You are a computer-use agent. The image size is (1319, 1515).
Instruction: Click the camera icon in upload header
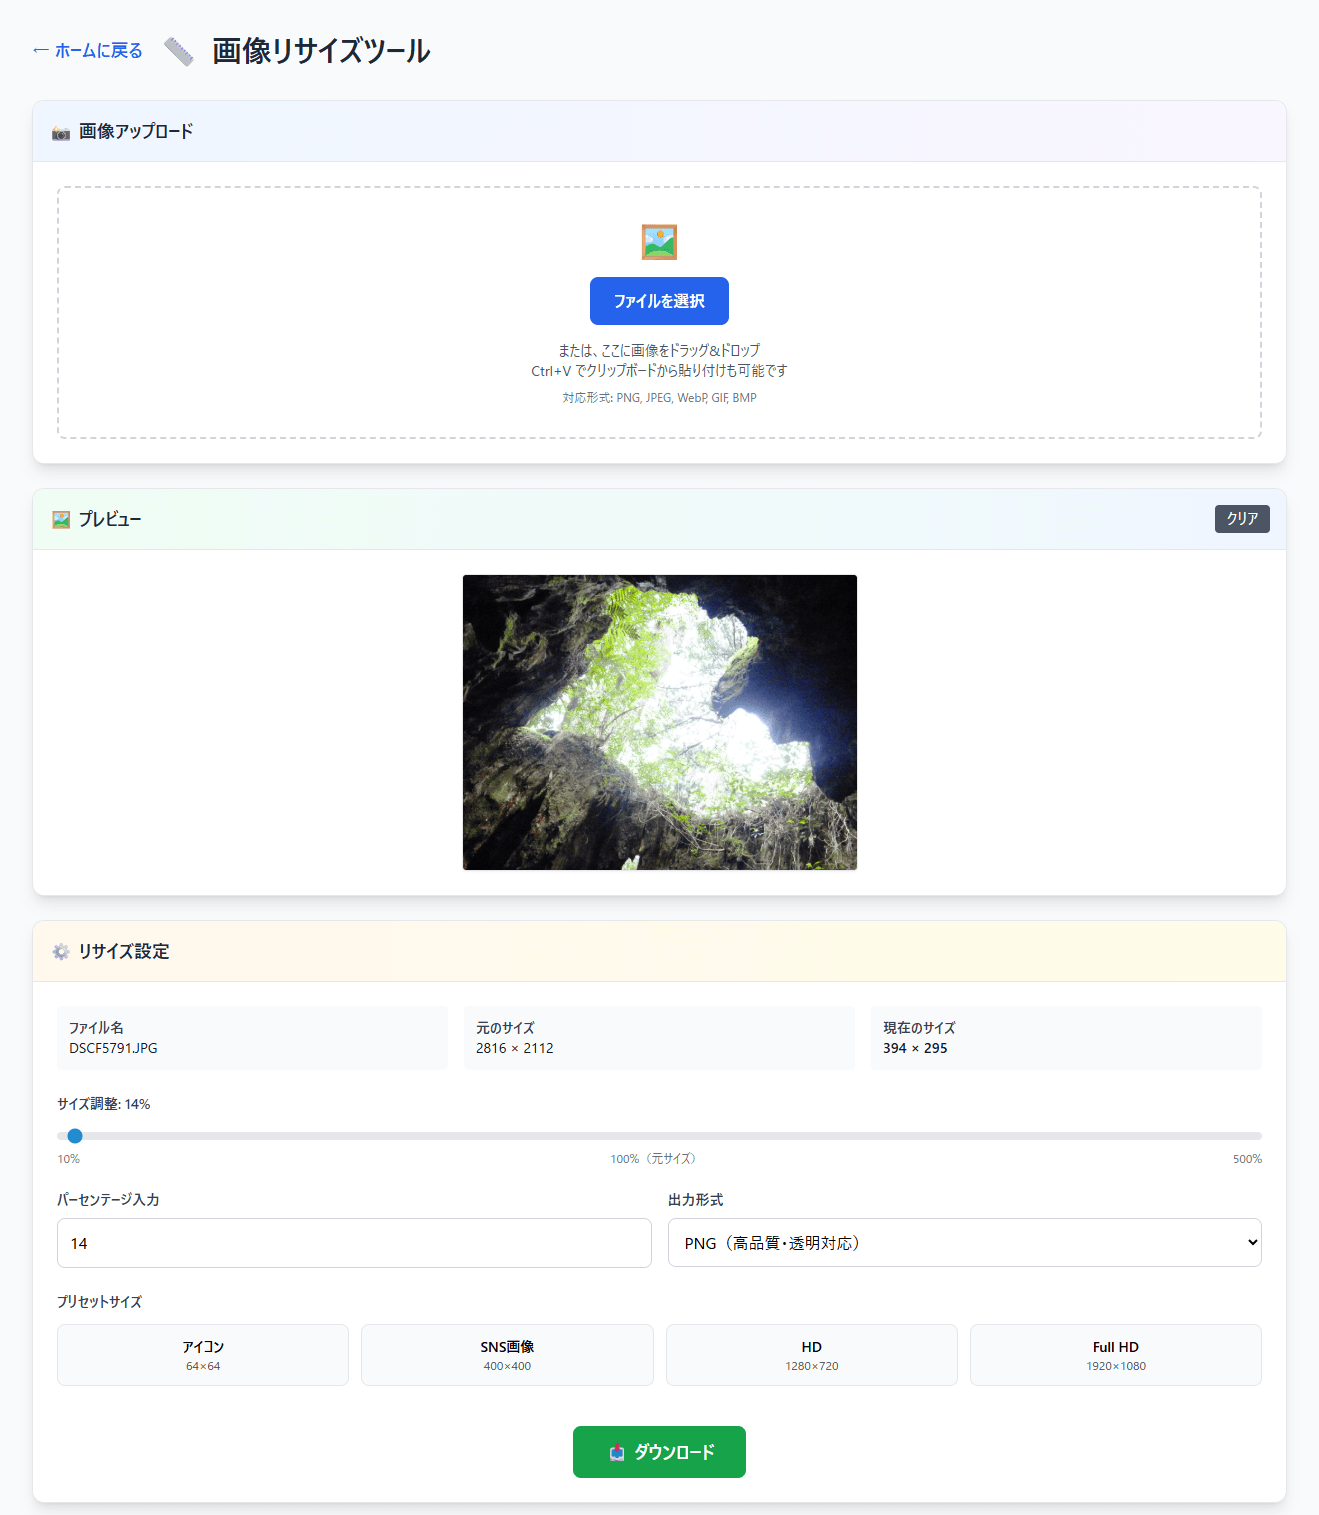tap(61, 133)
